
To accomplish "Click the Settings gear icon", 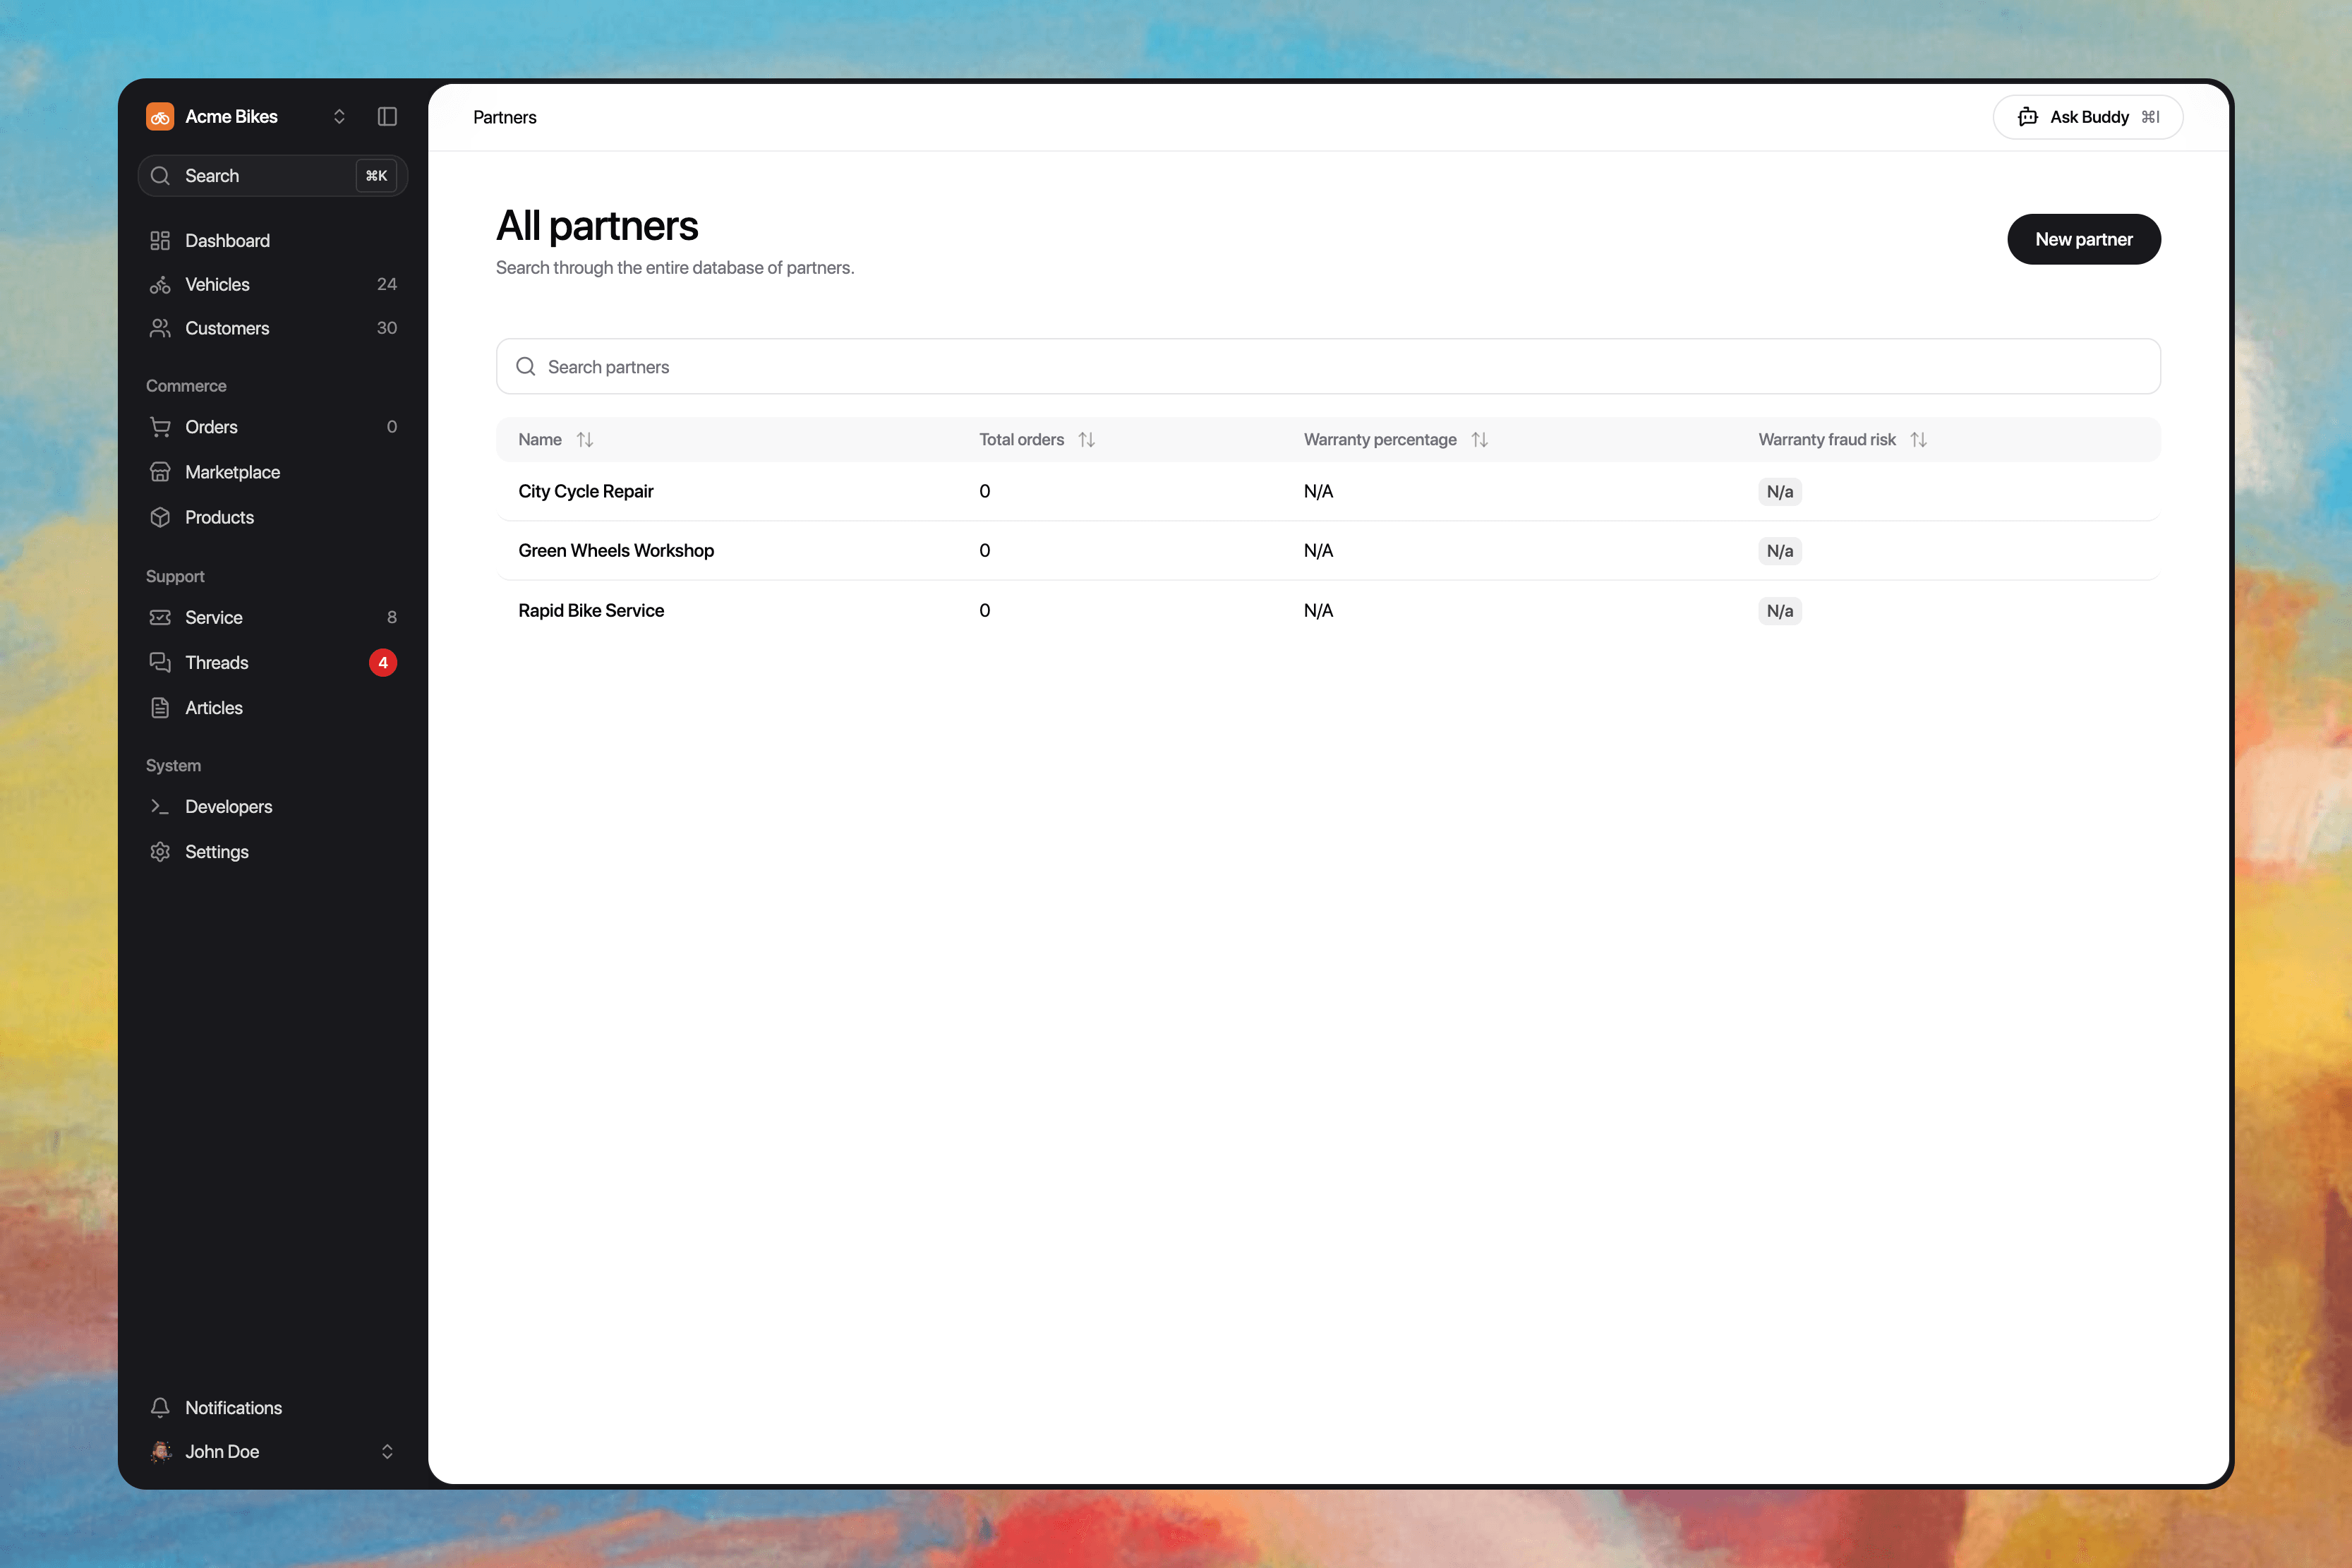I will 160,852.
